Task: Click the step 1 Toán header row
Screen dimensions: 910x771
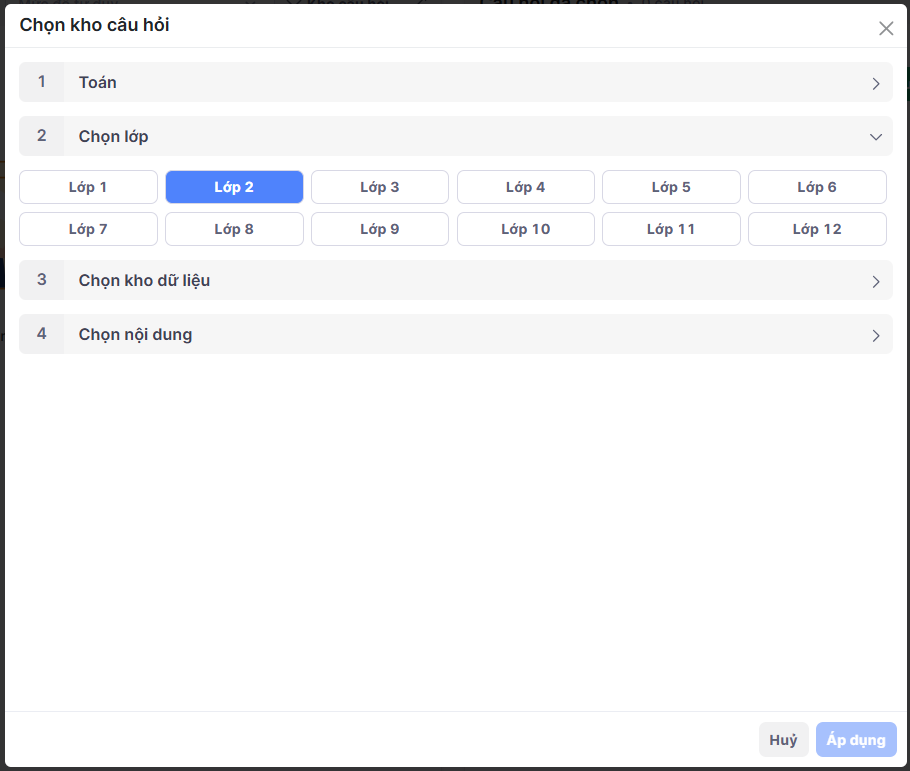Action: coord(455,83)
